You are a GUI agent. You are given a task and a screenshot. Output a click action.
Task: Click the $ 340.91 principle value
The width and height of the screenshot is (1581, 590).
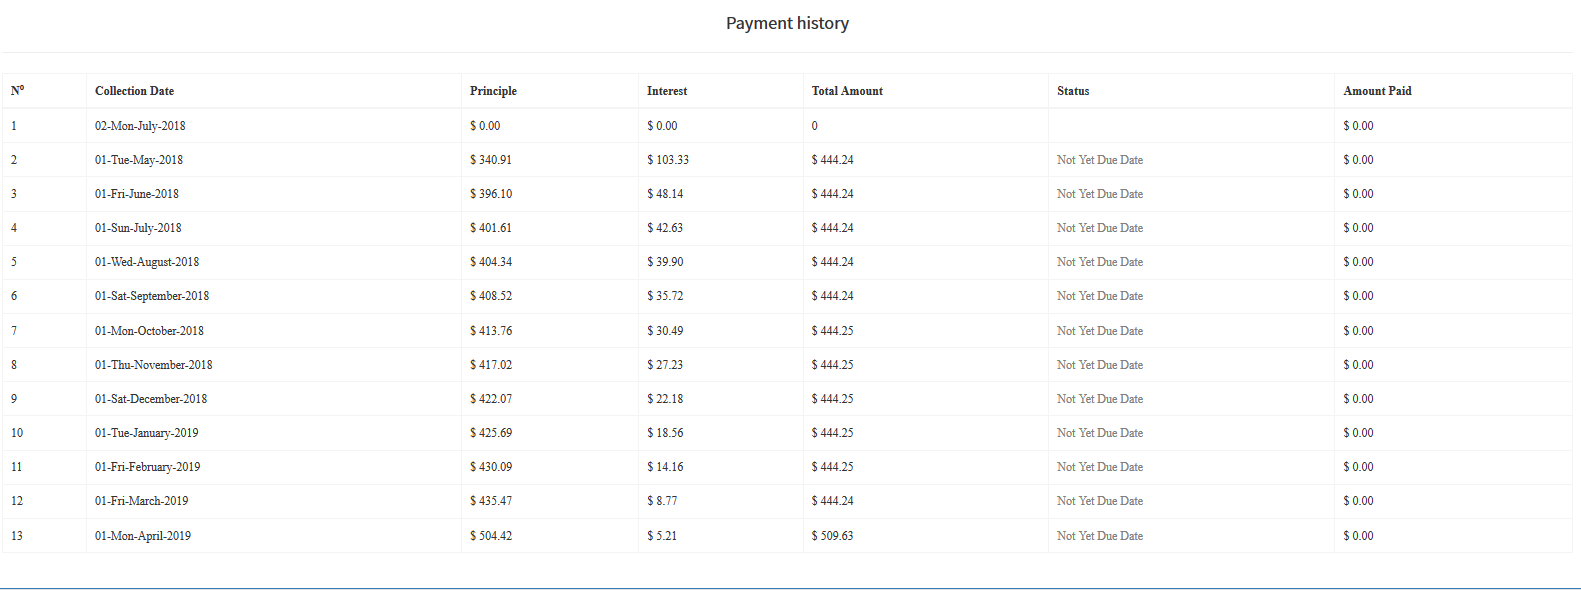point(490,160)
